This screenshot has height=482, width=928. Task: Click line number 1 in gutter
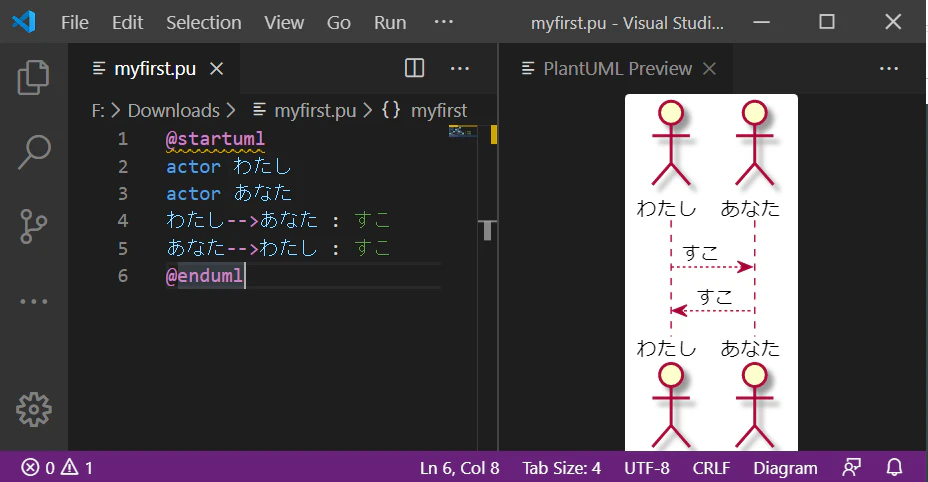(123, 139)
